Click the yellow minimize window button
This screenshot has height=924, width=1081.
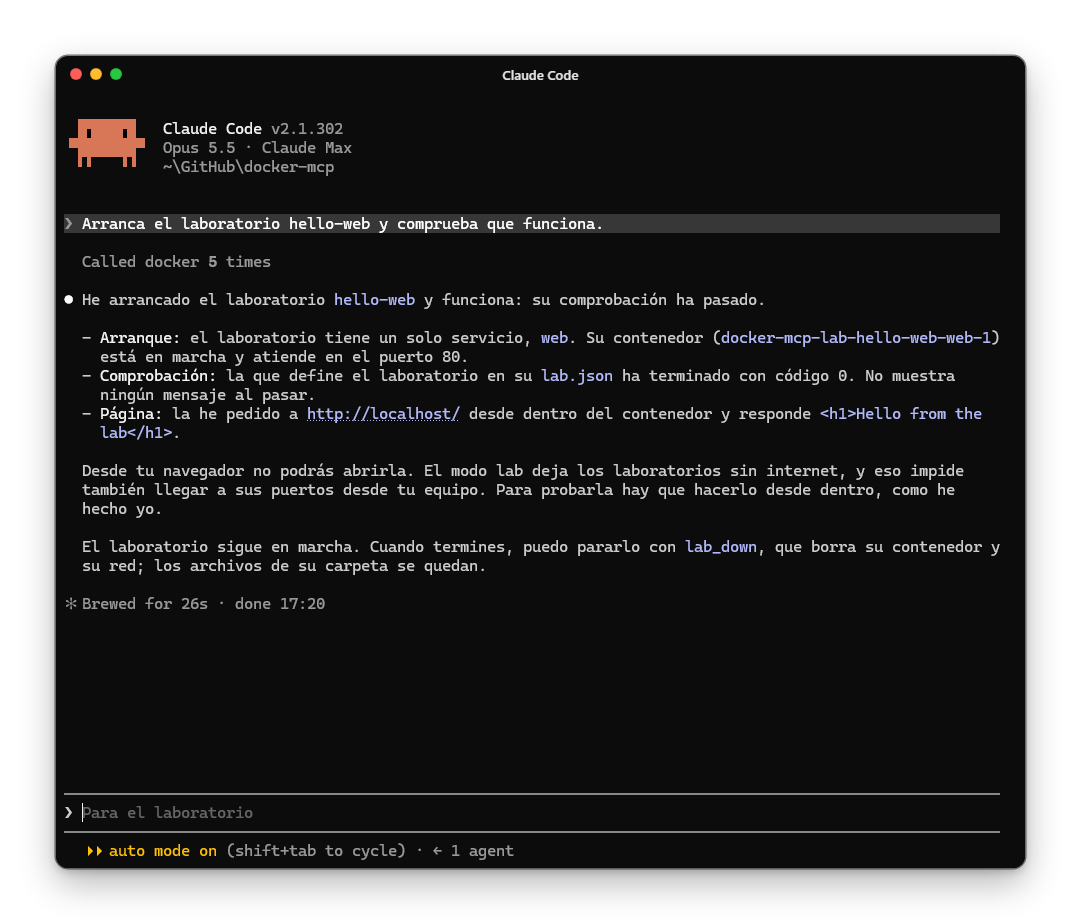click(x=96, y=74)
